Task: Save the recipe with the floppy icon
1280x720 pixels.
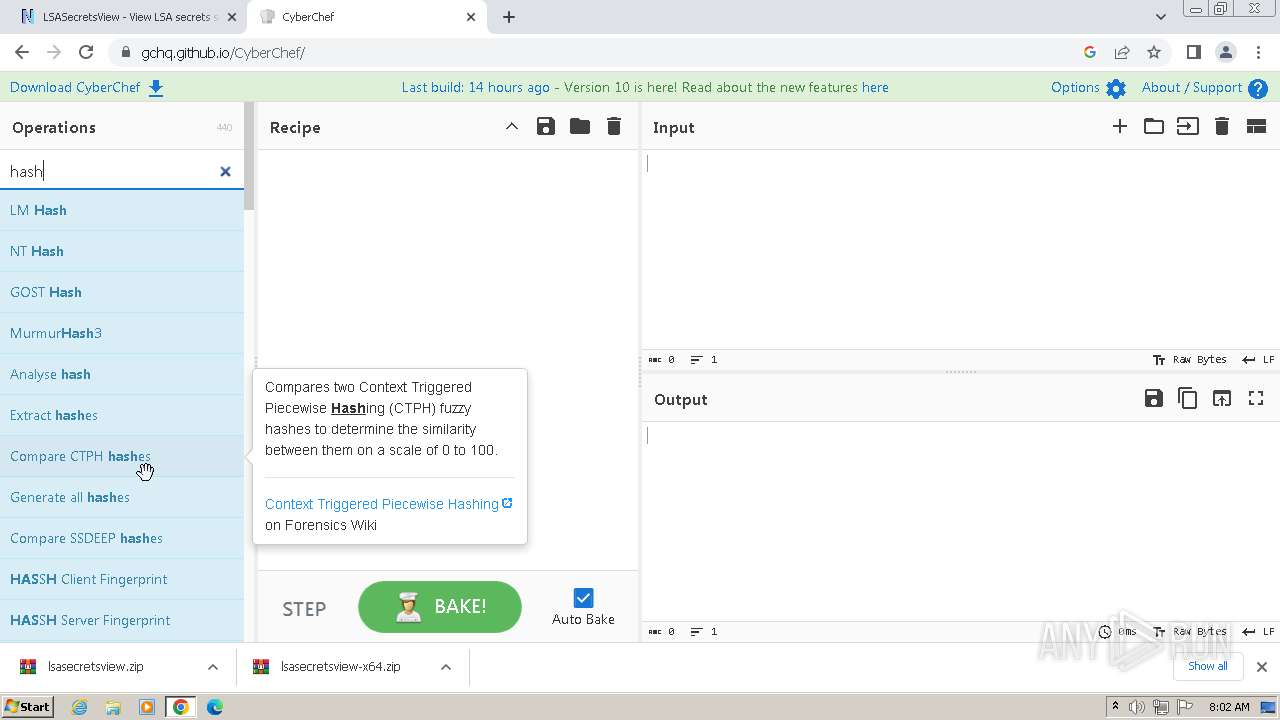Action: pyautogui.click(x=545, y=126)
